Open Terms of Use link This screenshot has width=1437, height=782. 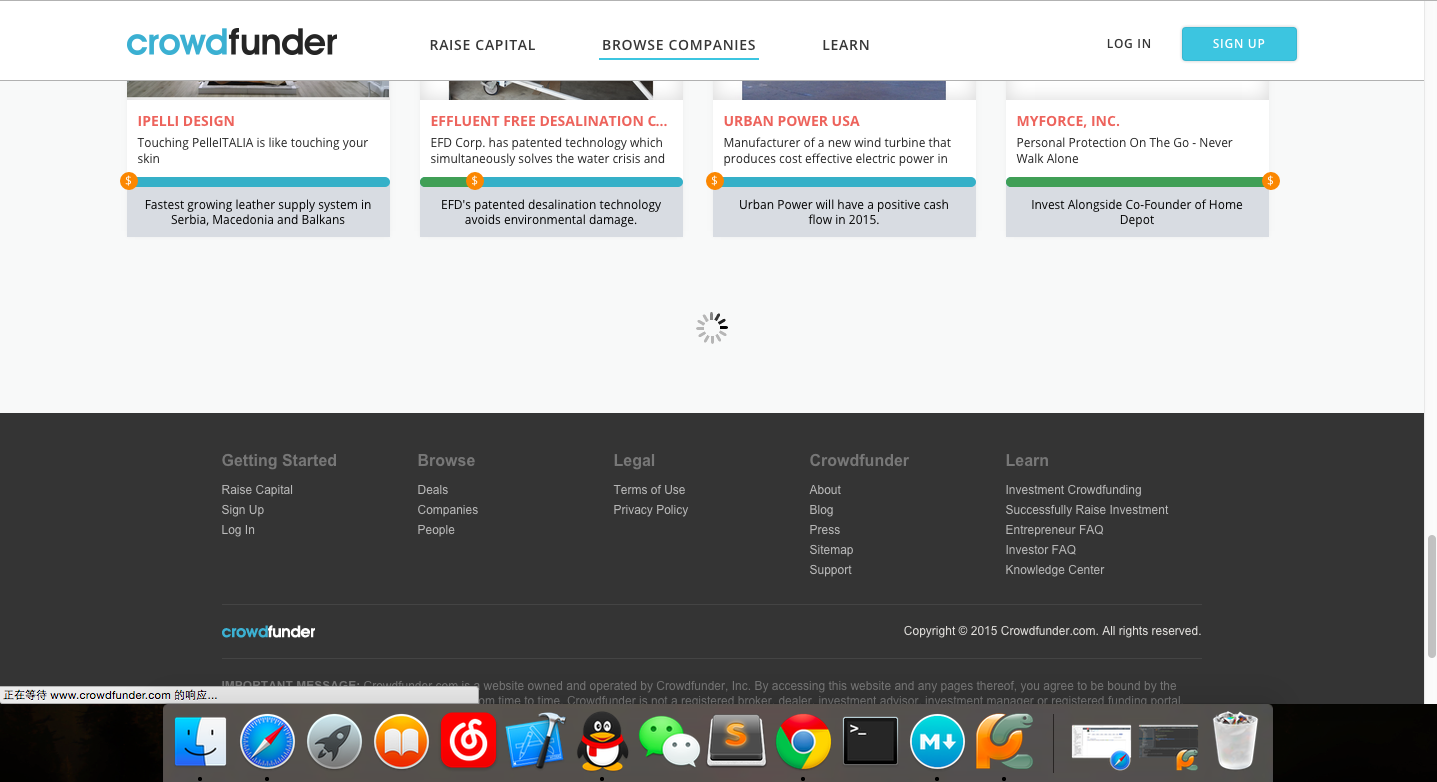pyautogui.click(x=649, y=490)
